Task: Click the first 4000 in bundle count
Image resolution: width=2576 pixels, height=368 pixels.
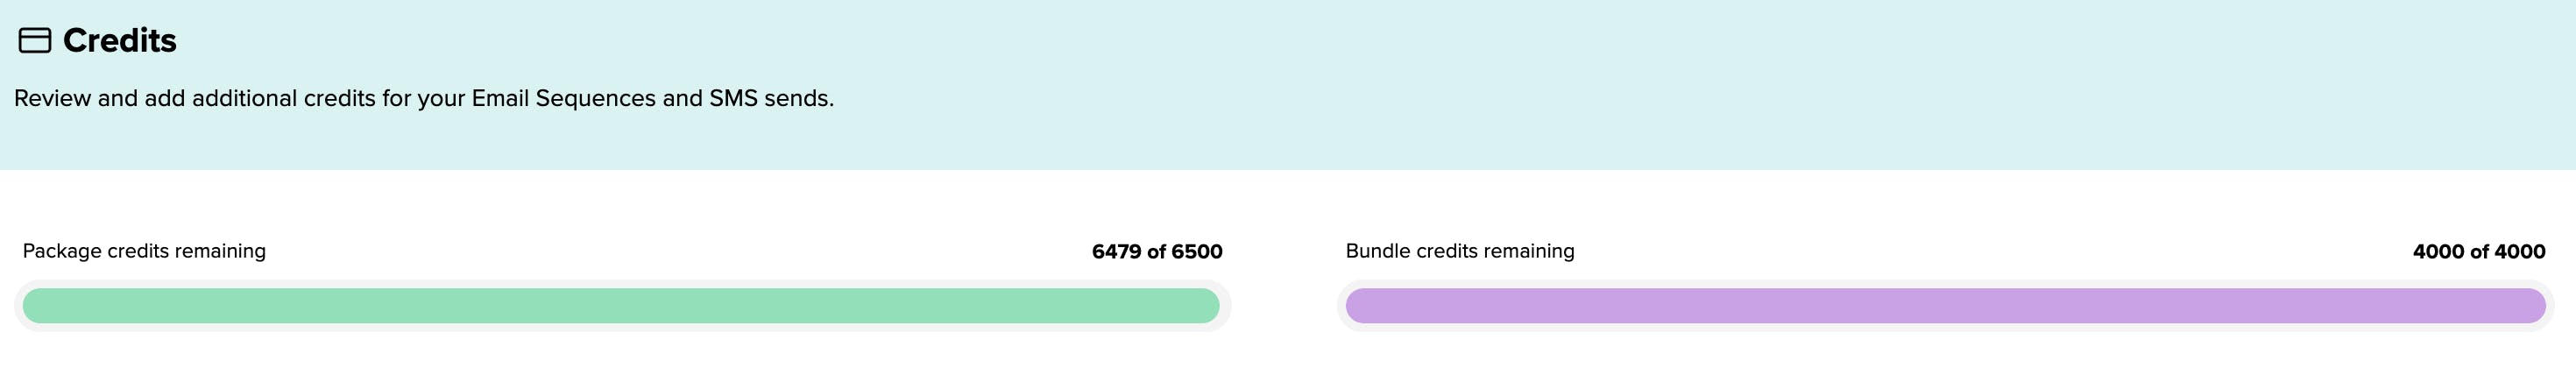Action: pos(2438,252)
